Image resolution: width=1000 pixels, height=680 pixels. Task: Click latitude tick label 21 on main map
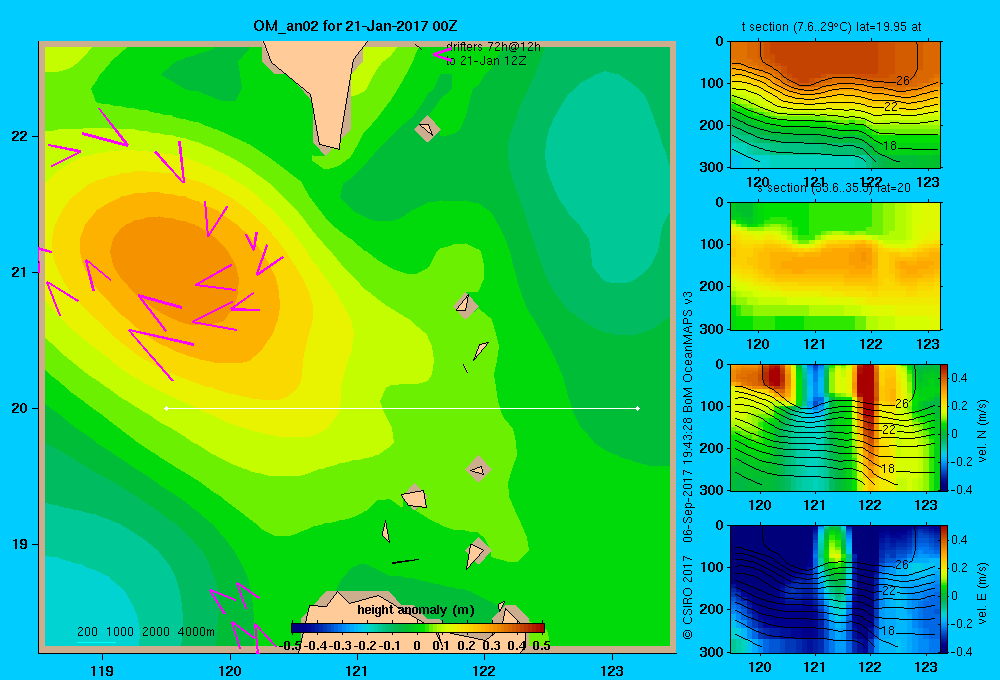20,272
